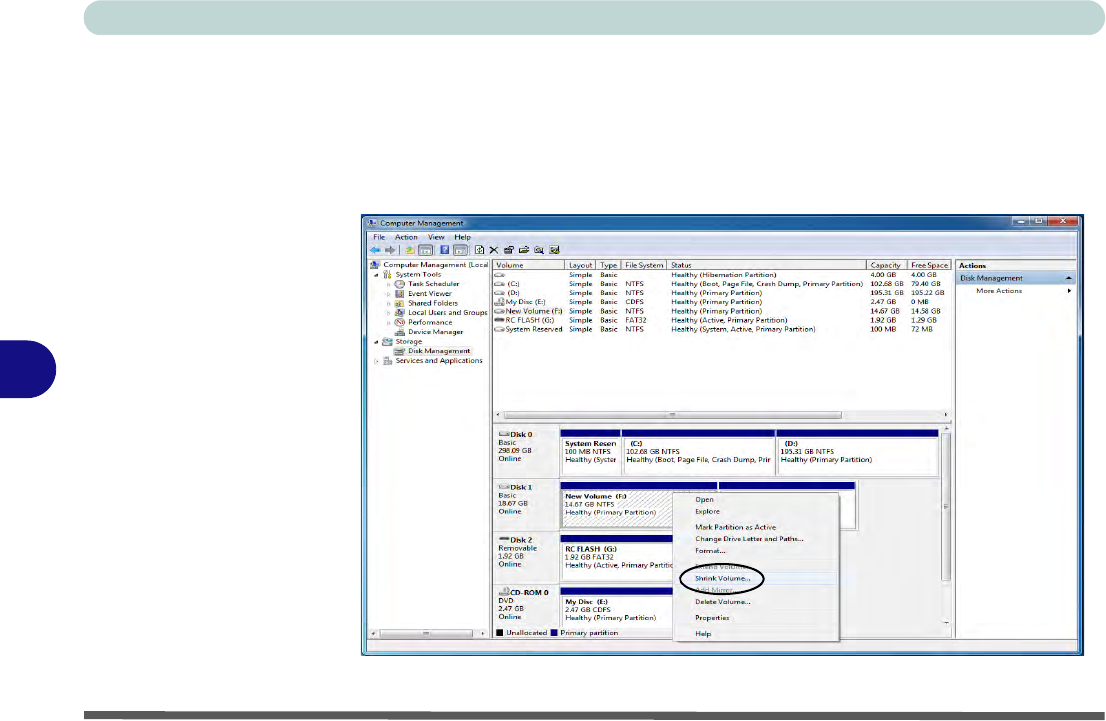The height and width of the screenshot is (721, 1106).
Task: Select Task Scheduler in the tree
Action: tap(433, 284)
